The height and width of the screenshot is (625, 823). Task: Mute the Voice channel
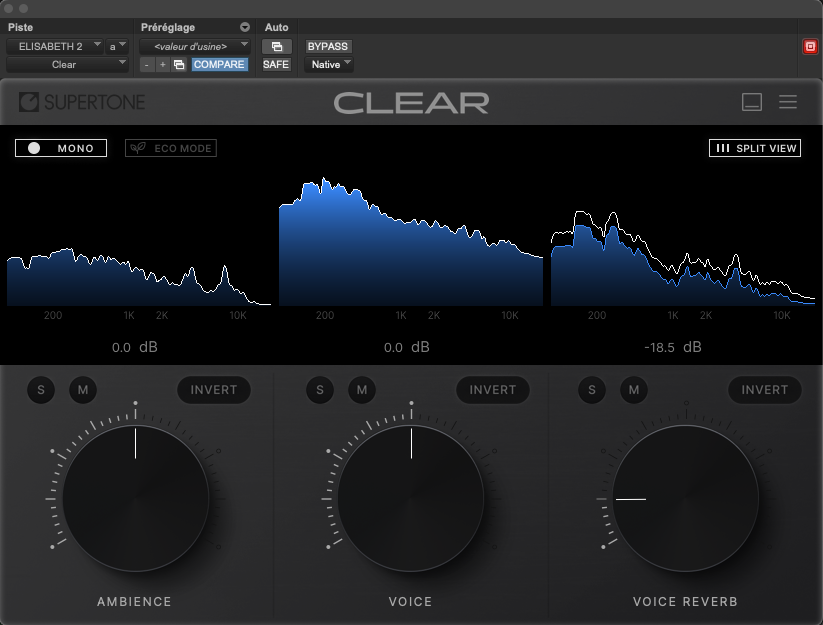[362, 390]
